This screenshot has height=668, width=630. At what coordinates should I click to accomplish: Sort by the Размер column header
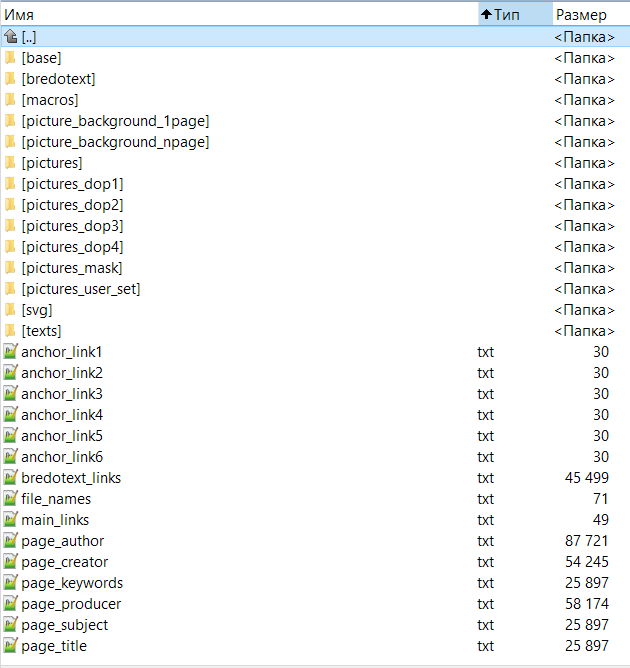click(x=590, y=14)
